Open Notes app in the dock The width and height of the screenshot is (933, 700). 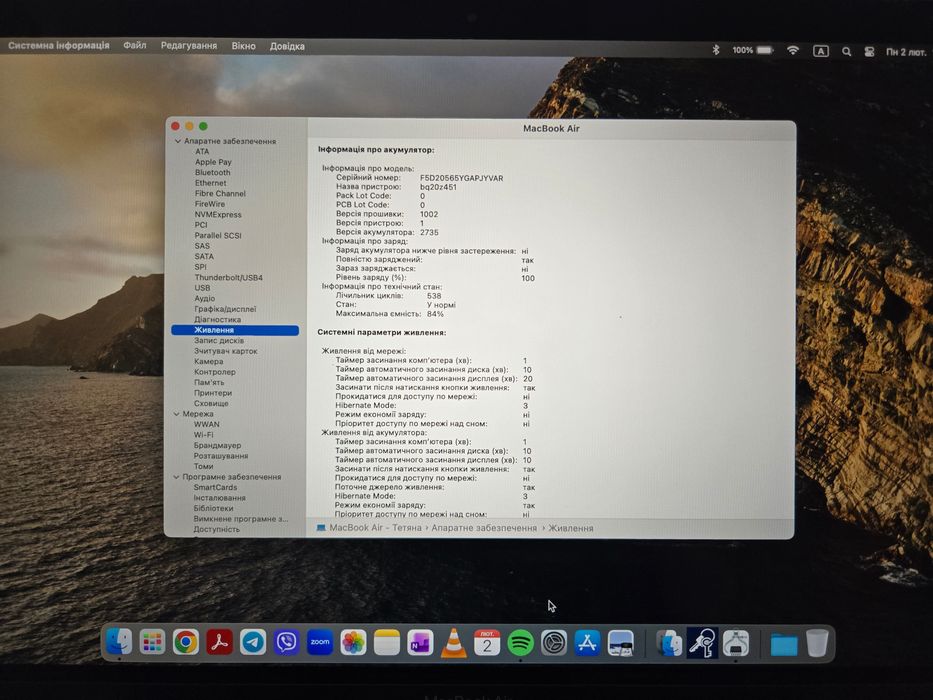click(x=387, y=643)
